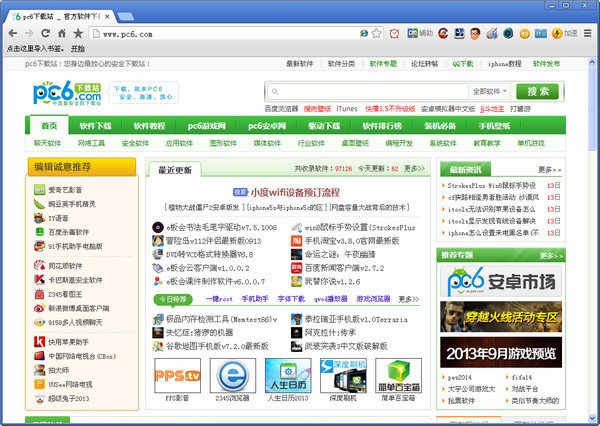Go to the browser home icon
This screenshot has height=426, width=600.
[x=62, y=34]
